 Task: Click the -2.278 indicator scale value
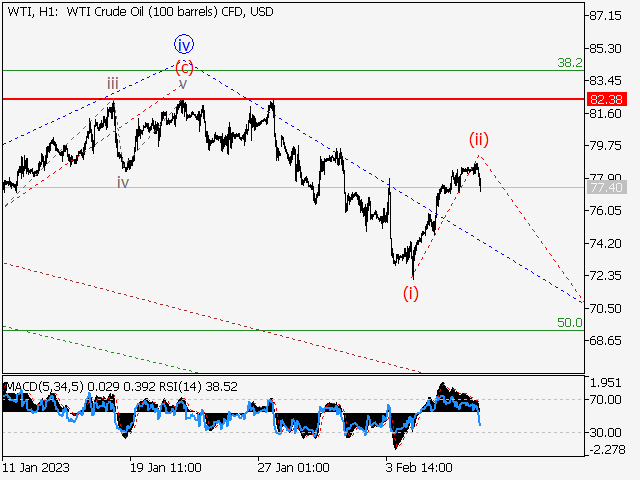coord(607,450)
